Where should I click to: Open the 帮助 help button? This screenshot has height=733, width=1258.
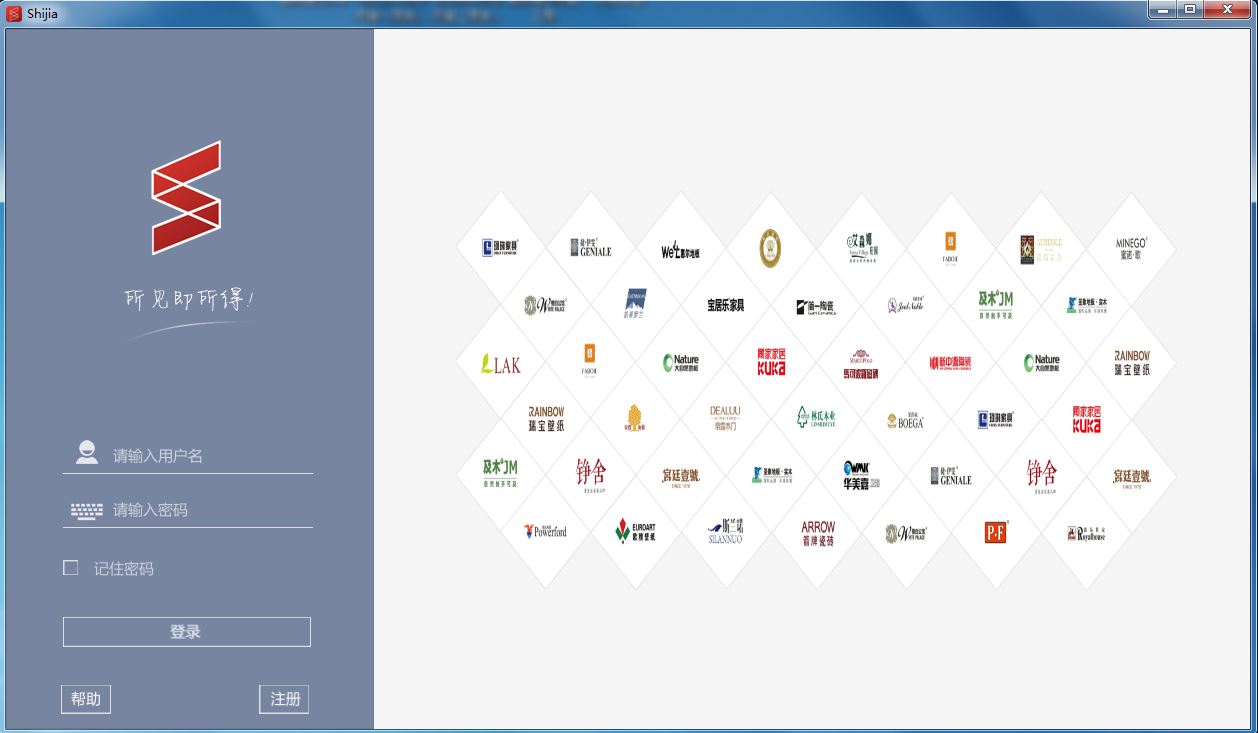click(x=86, y=699)
